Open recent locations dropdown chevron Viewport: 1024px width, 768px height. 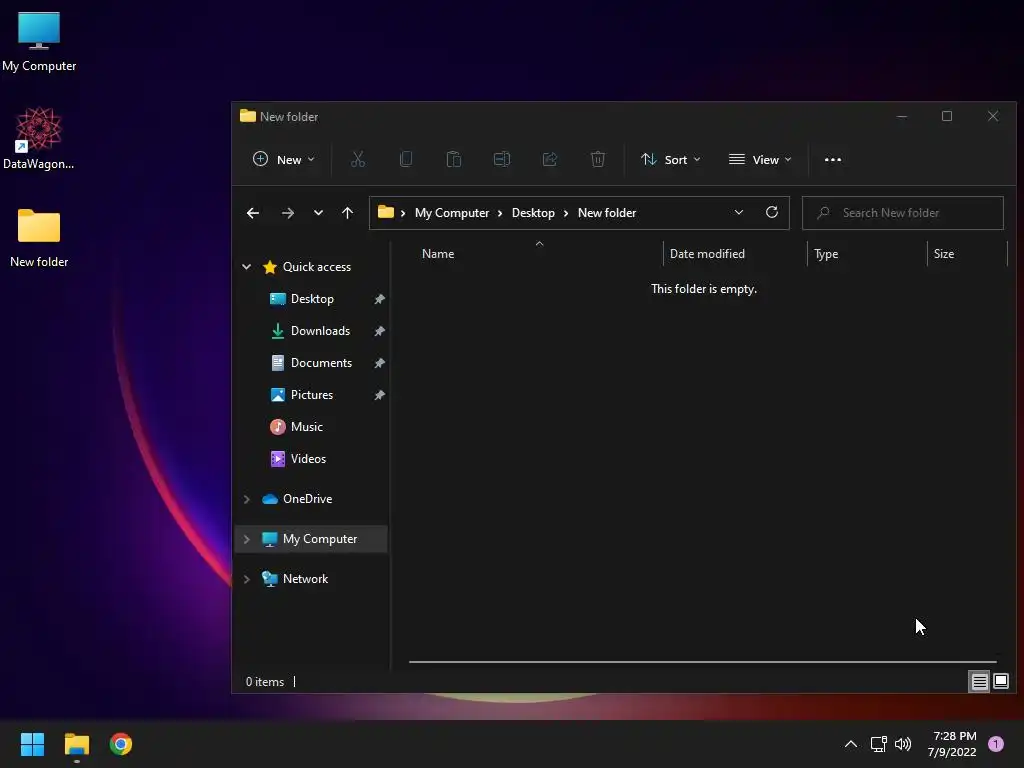click(318, 213)
